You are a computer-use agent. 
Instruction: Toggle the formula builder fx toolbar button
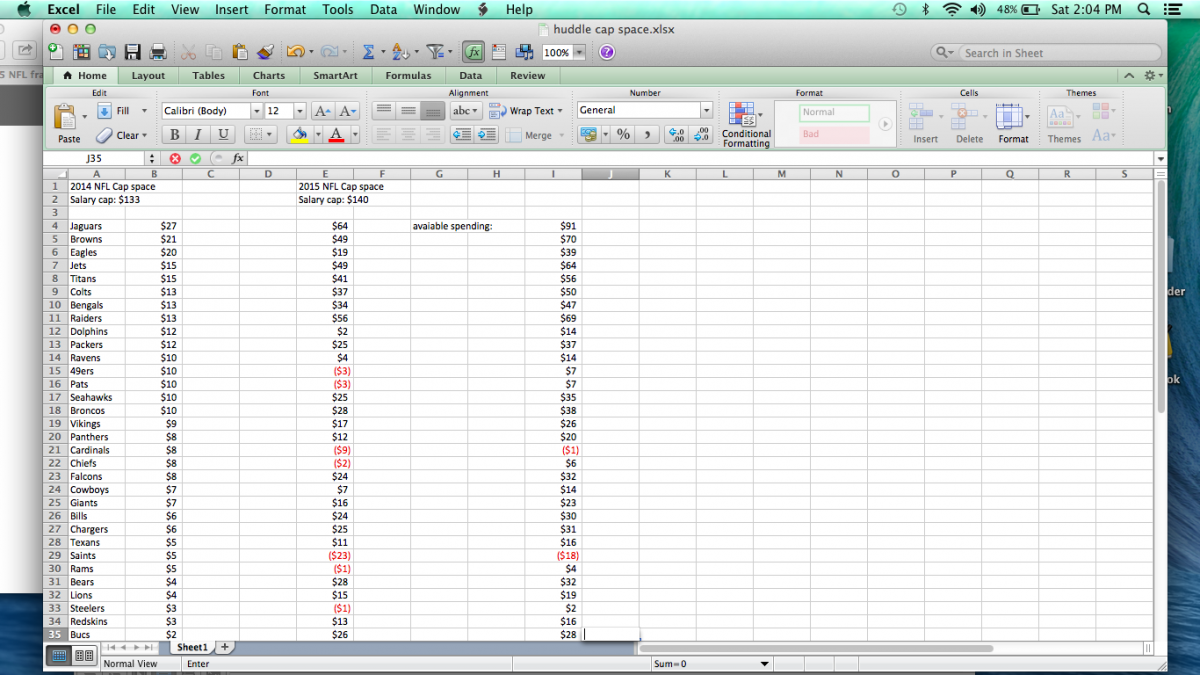point(474,52)
